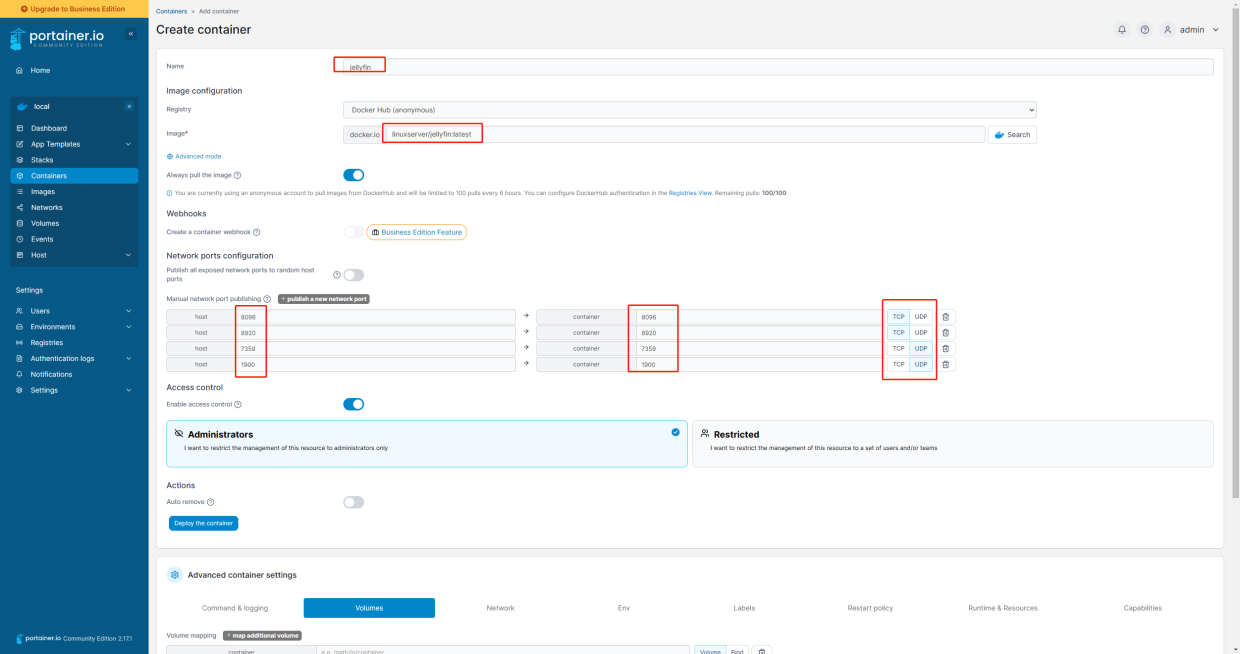
Task: Expand Advanced mode link
Action: tap(194, 156)
